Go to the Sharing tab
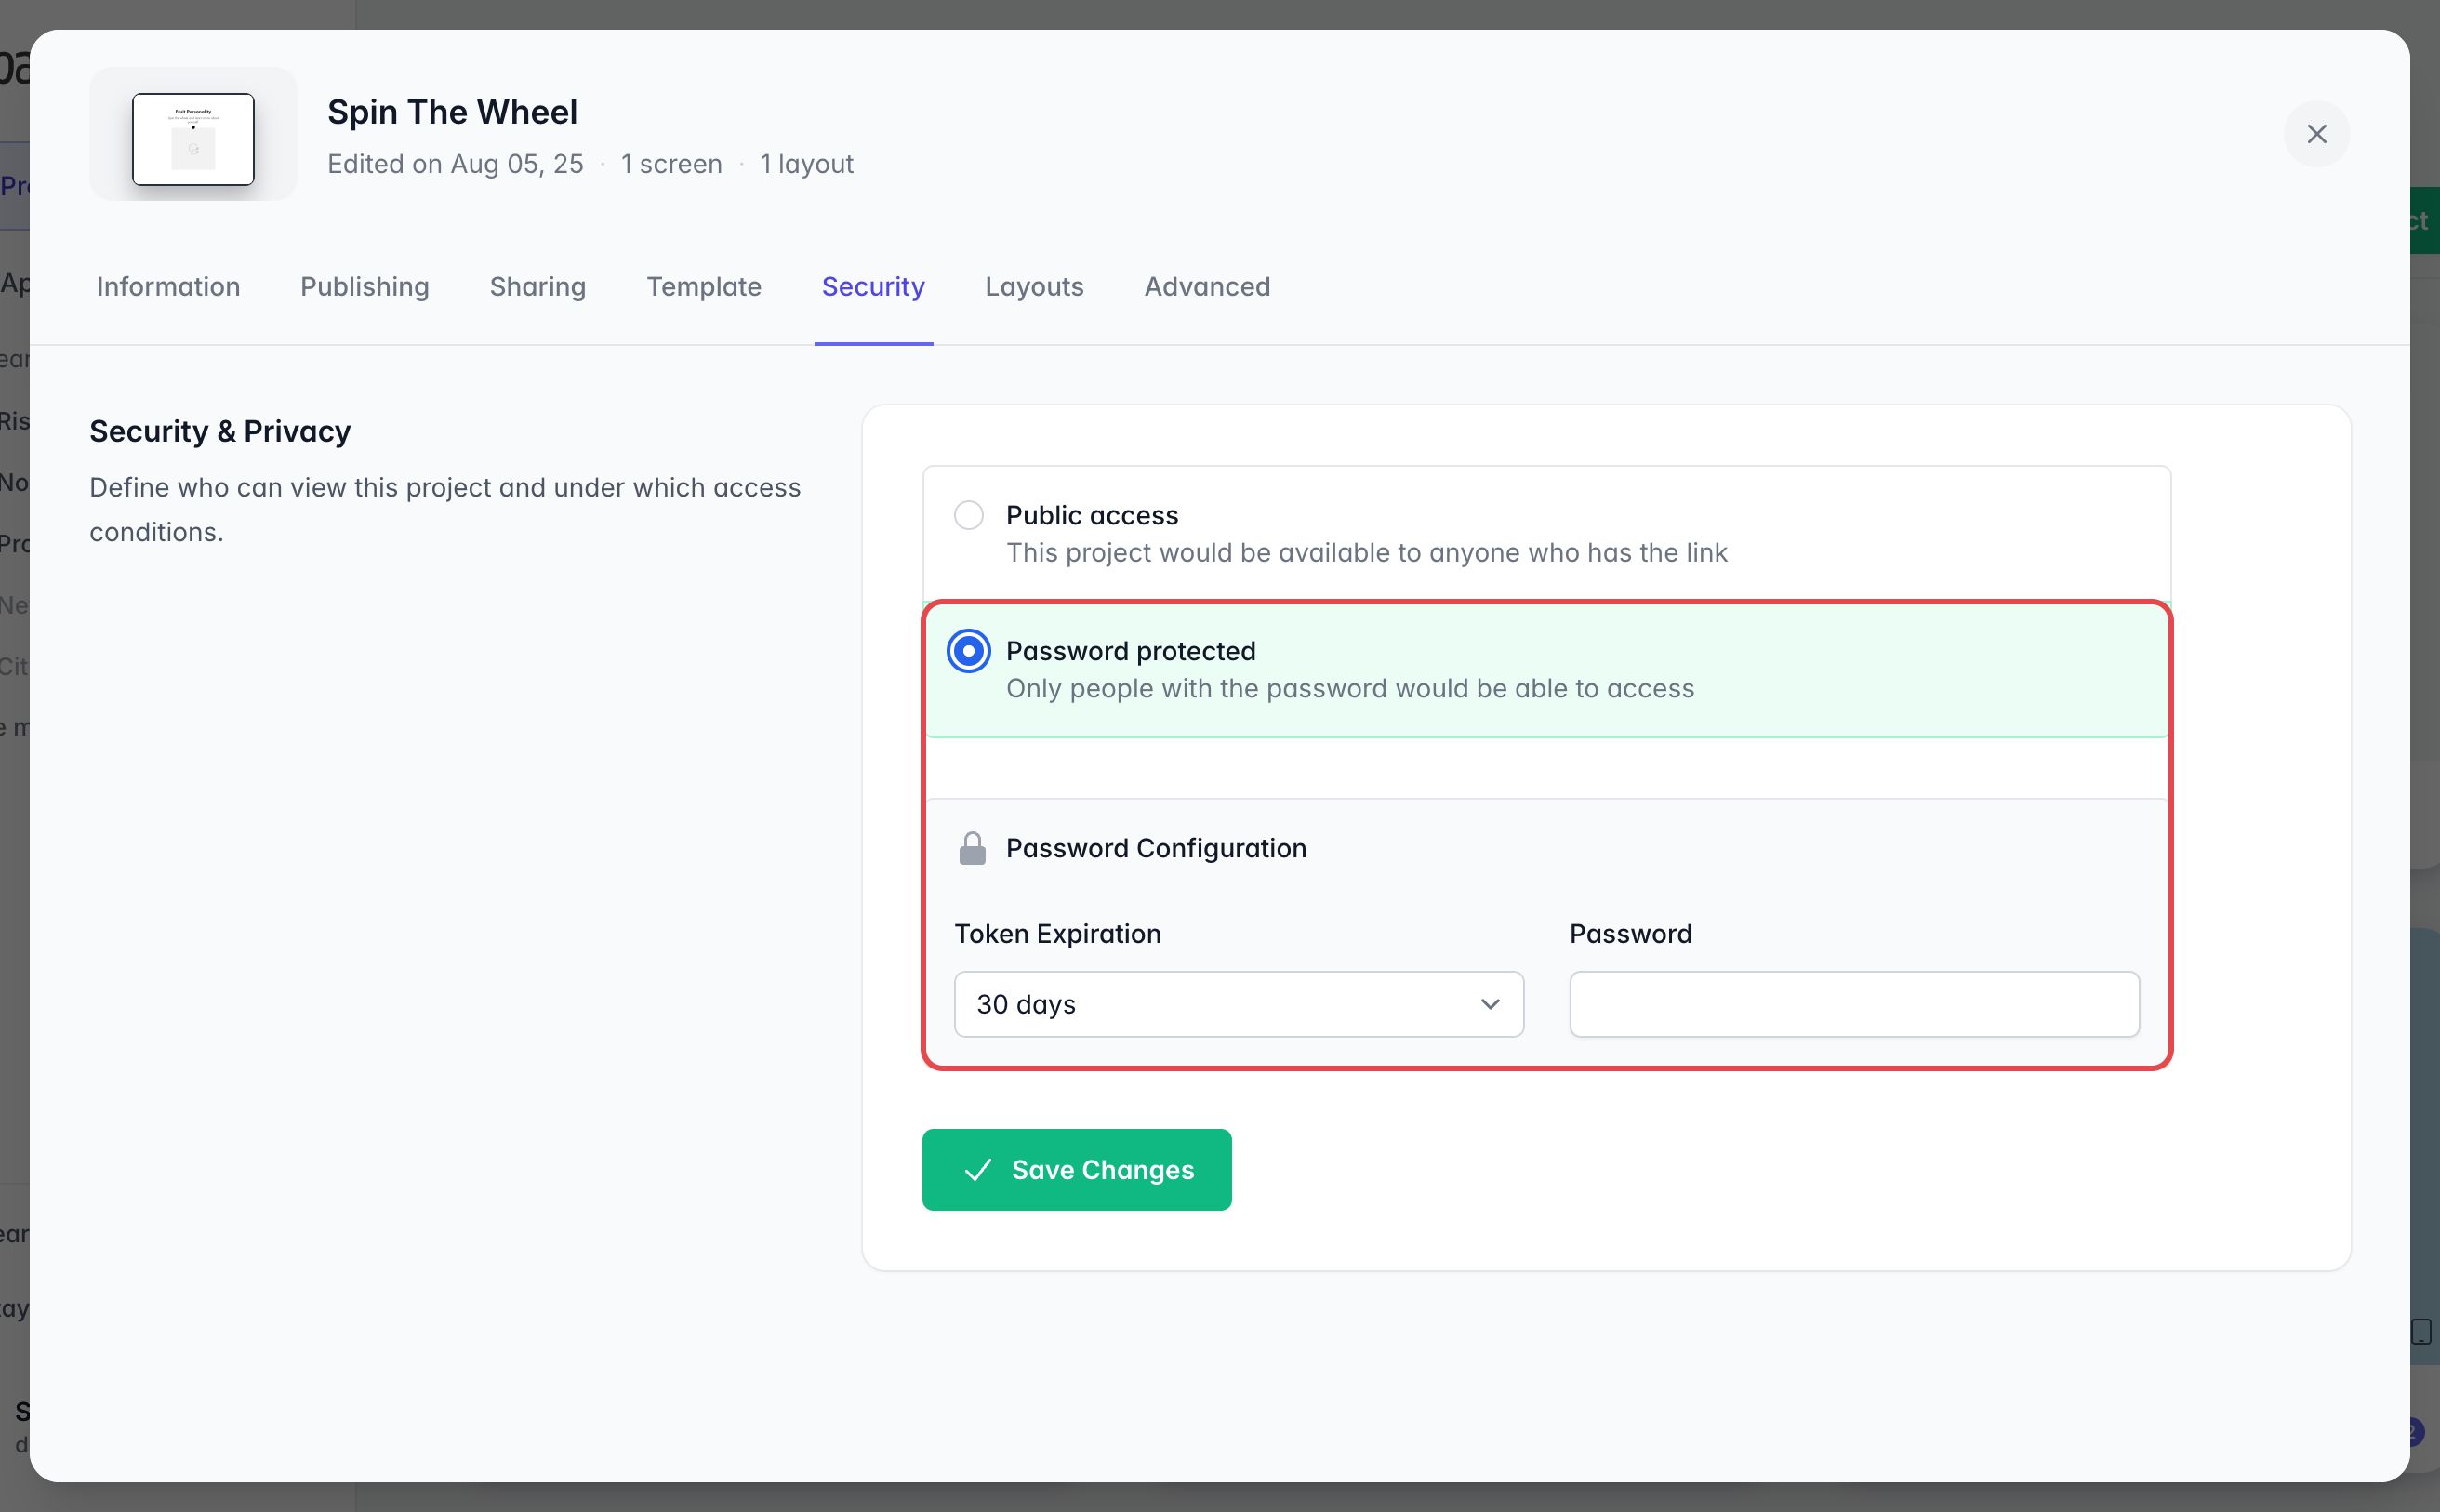Image resolution: width=2440 pixels, height=1512 pixels. coord(538,287)
